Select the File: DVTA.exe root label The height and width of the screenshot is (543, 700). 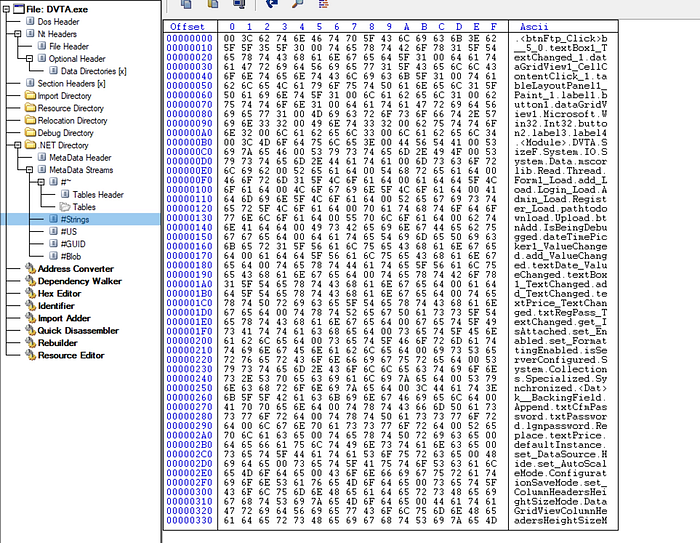click(57, 9)
